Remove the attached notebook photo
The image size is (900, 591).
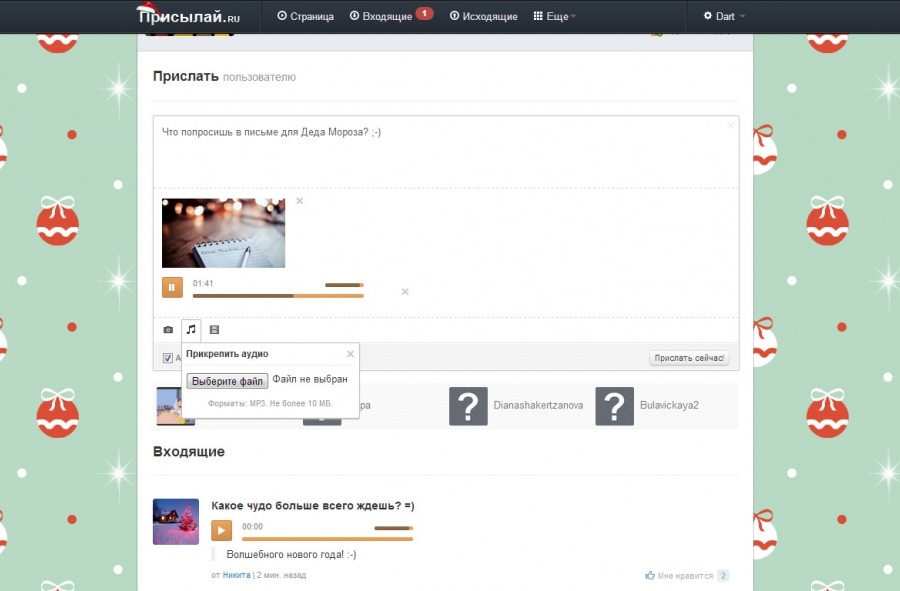click(x=299, y=201)
